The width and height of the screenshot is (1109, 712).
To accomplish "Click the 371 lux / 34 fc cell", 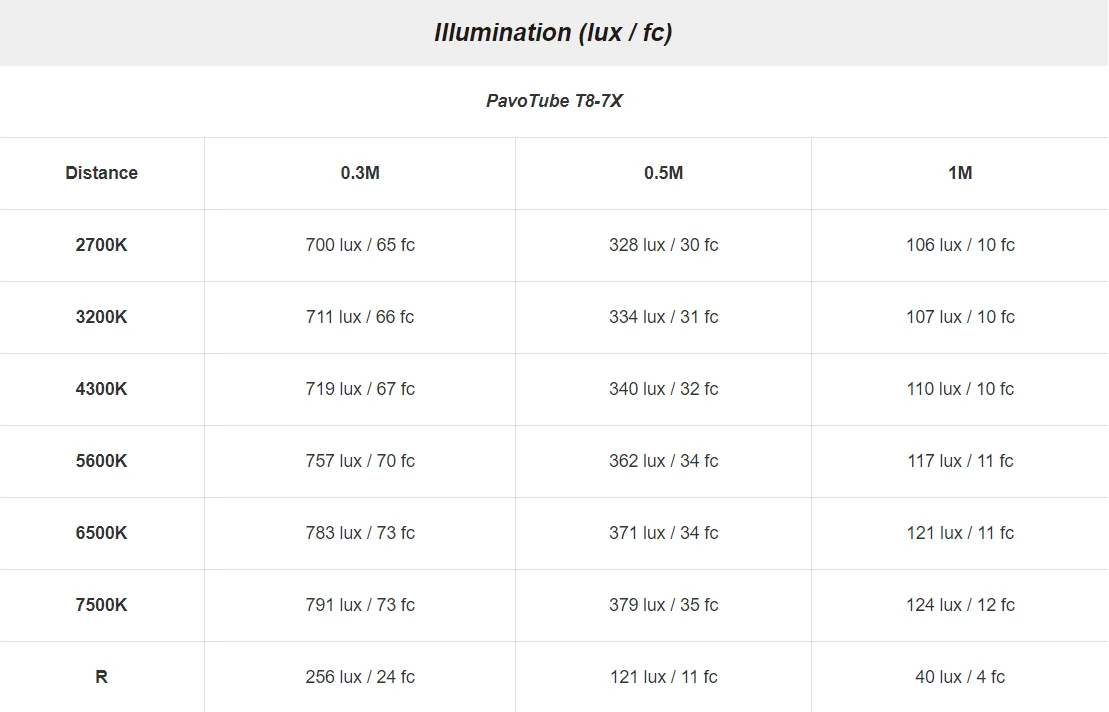I will pos(663,533).
